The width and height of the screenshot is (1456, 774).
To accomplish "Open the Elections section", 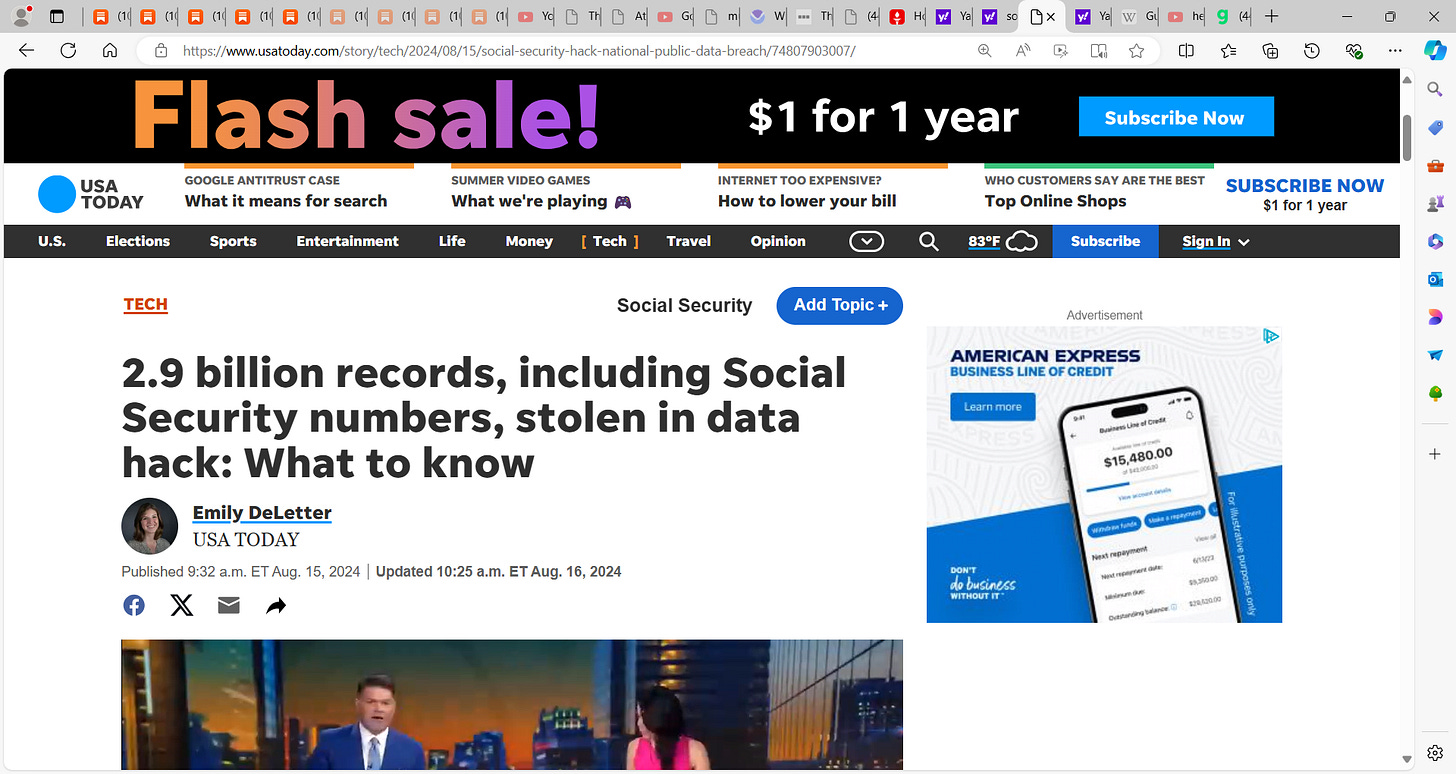I will click(138, 241).
